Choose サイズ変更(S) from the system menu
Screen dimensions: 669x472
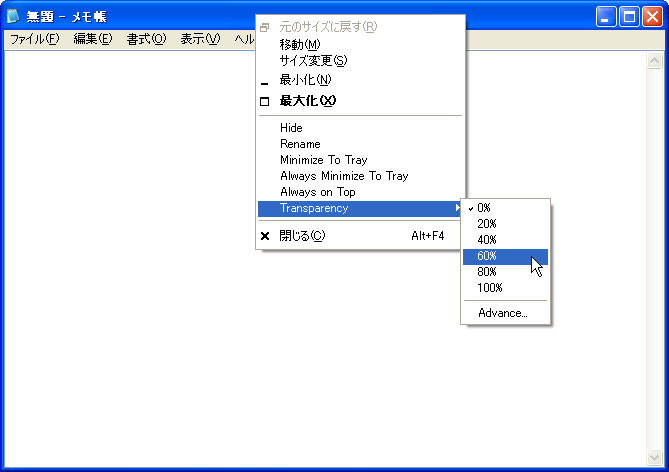click(360, 61)
